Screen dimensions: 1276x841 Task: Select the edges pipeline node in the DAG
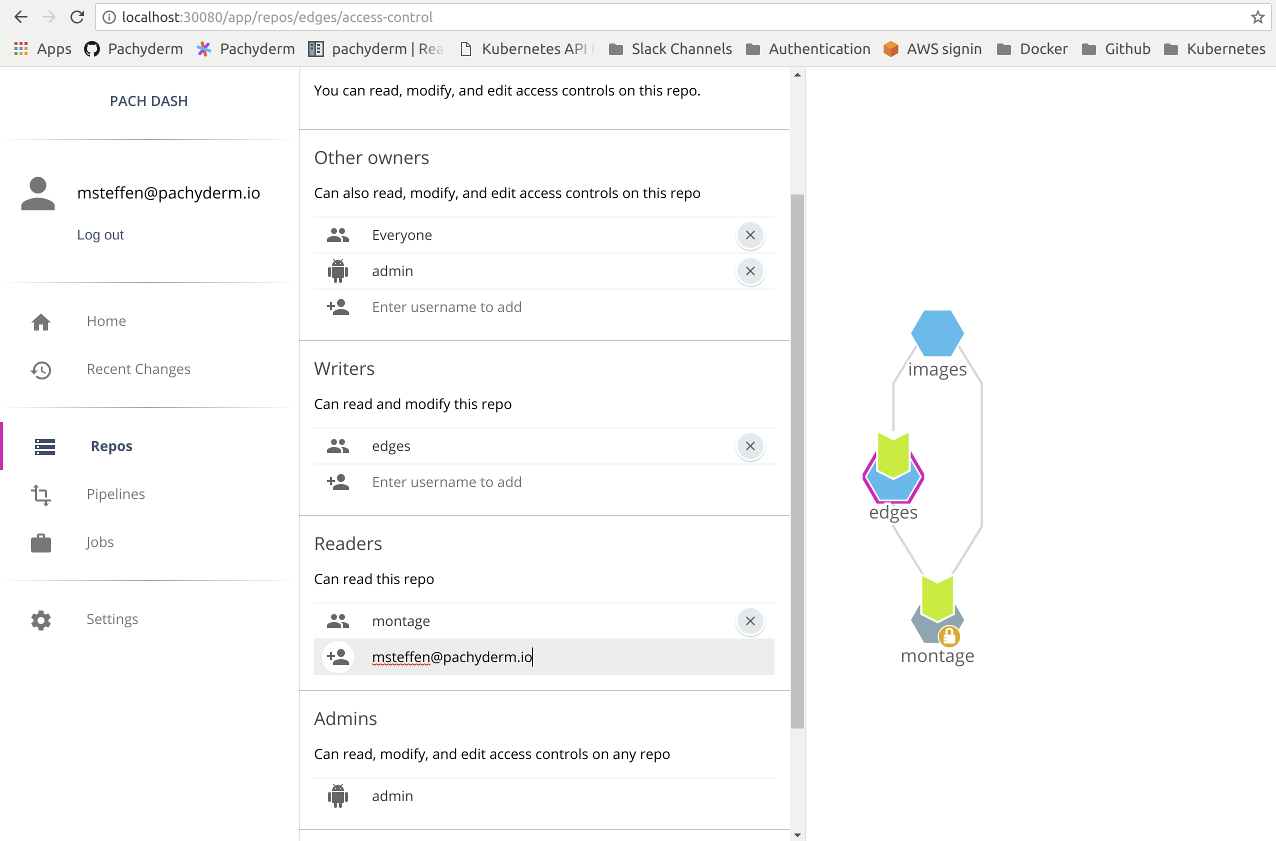[893, 478]
